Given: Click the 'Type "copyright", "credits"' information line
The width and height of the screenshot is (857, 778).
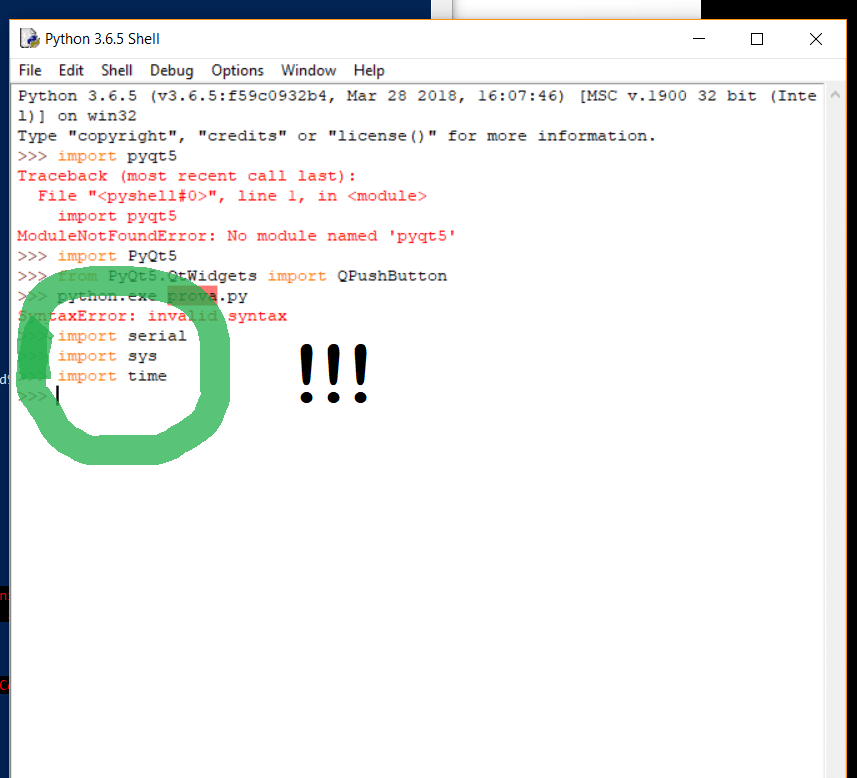Looking at the screenshot, I should (x=336, y=136).
